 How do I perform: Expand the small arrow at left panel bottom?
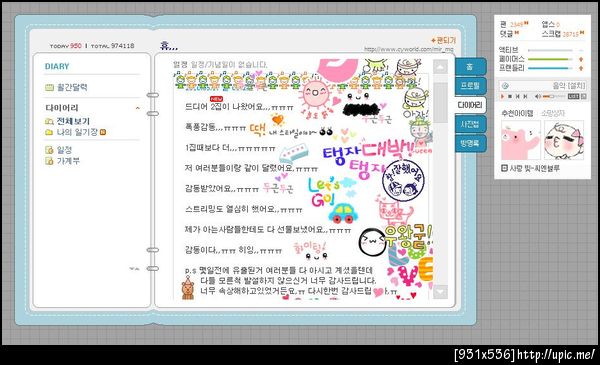[x=134, y=269]
